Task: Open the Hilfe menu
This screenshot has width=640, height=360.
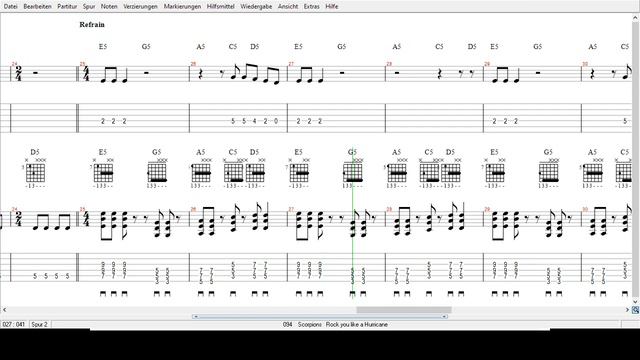Action: [332, 7]
